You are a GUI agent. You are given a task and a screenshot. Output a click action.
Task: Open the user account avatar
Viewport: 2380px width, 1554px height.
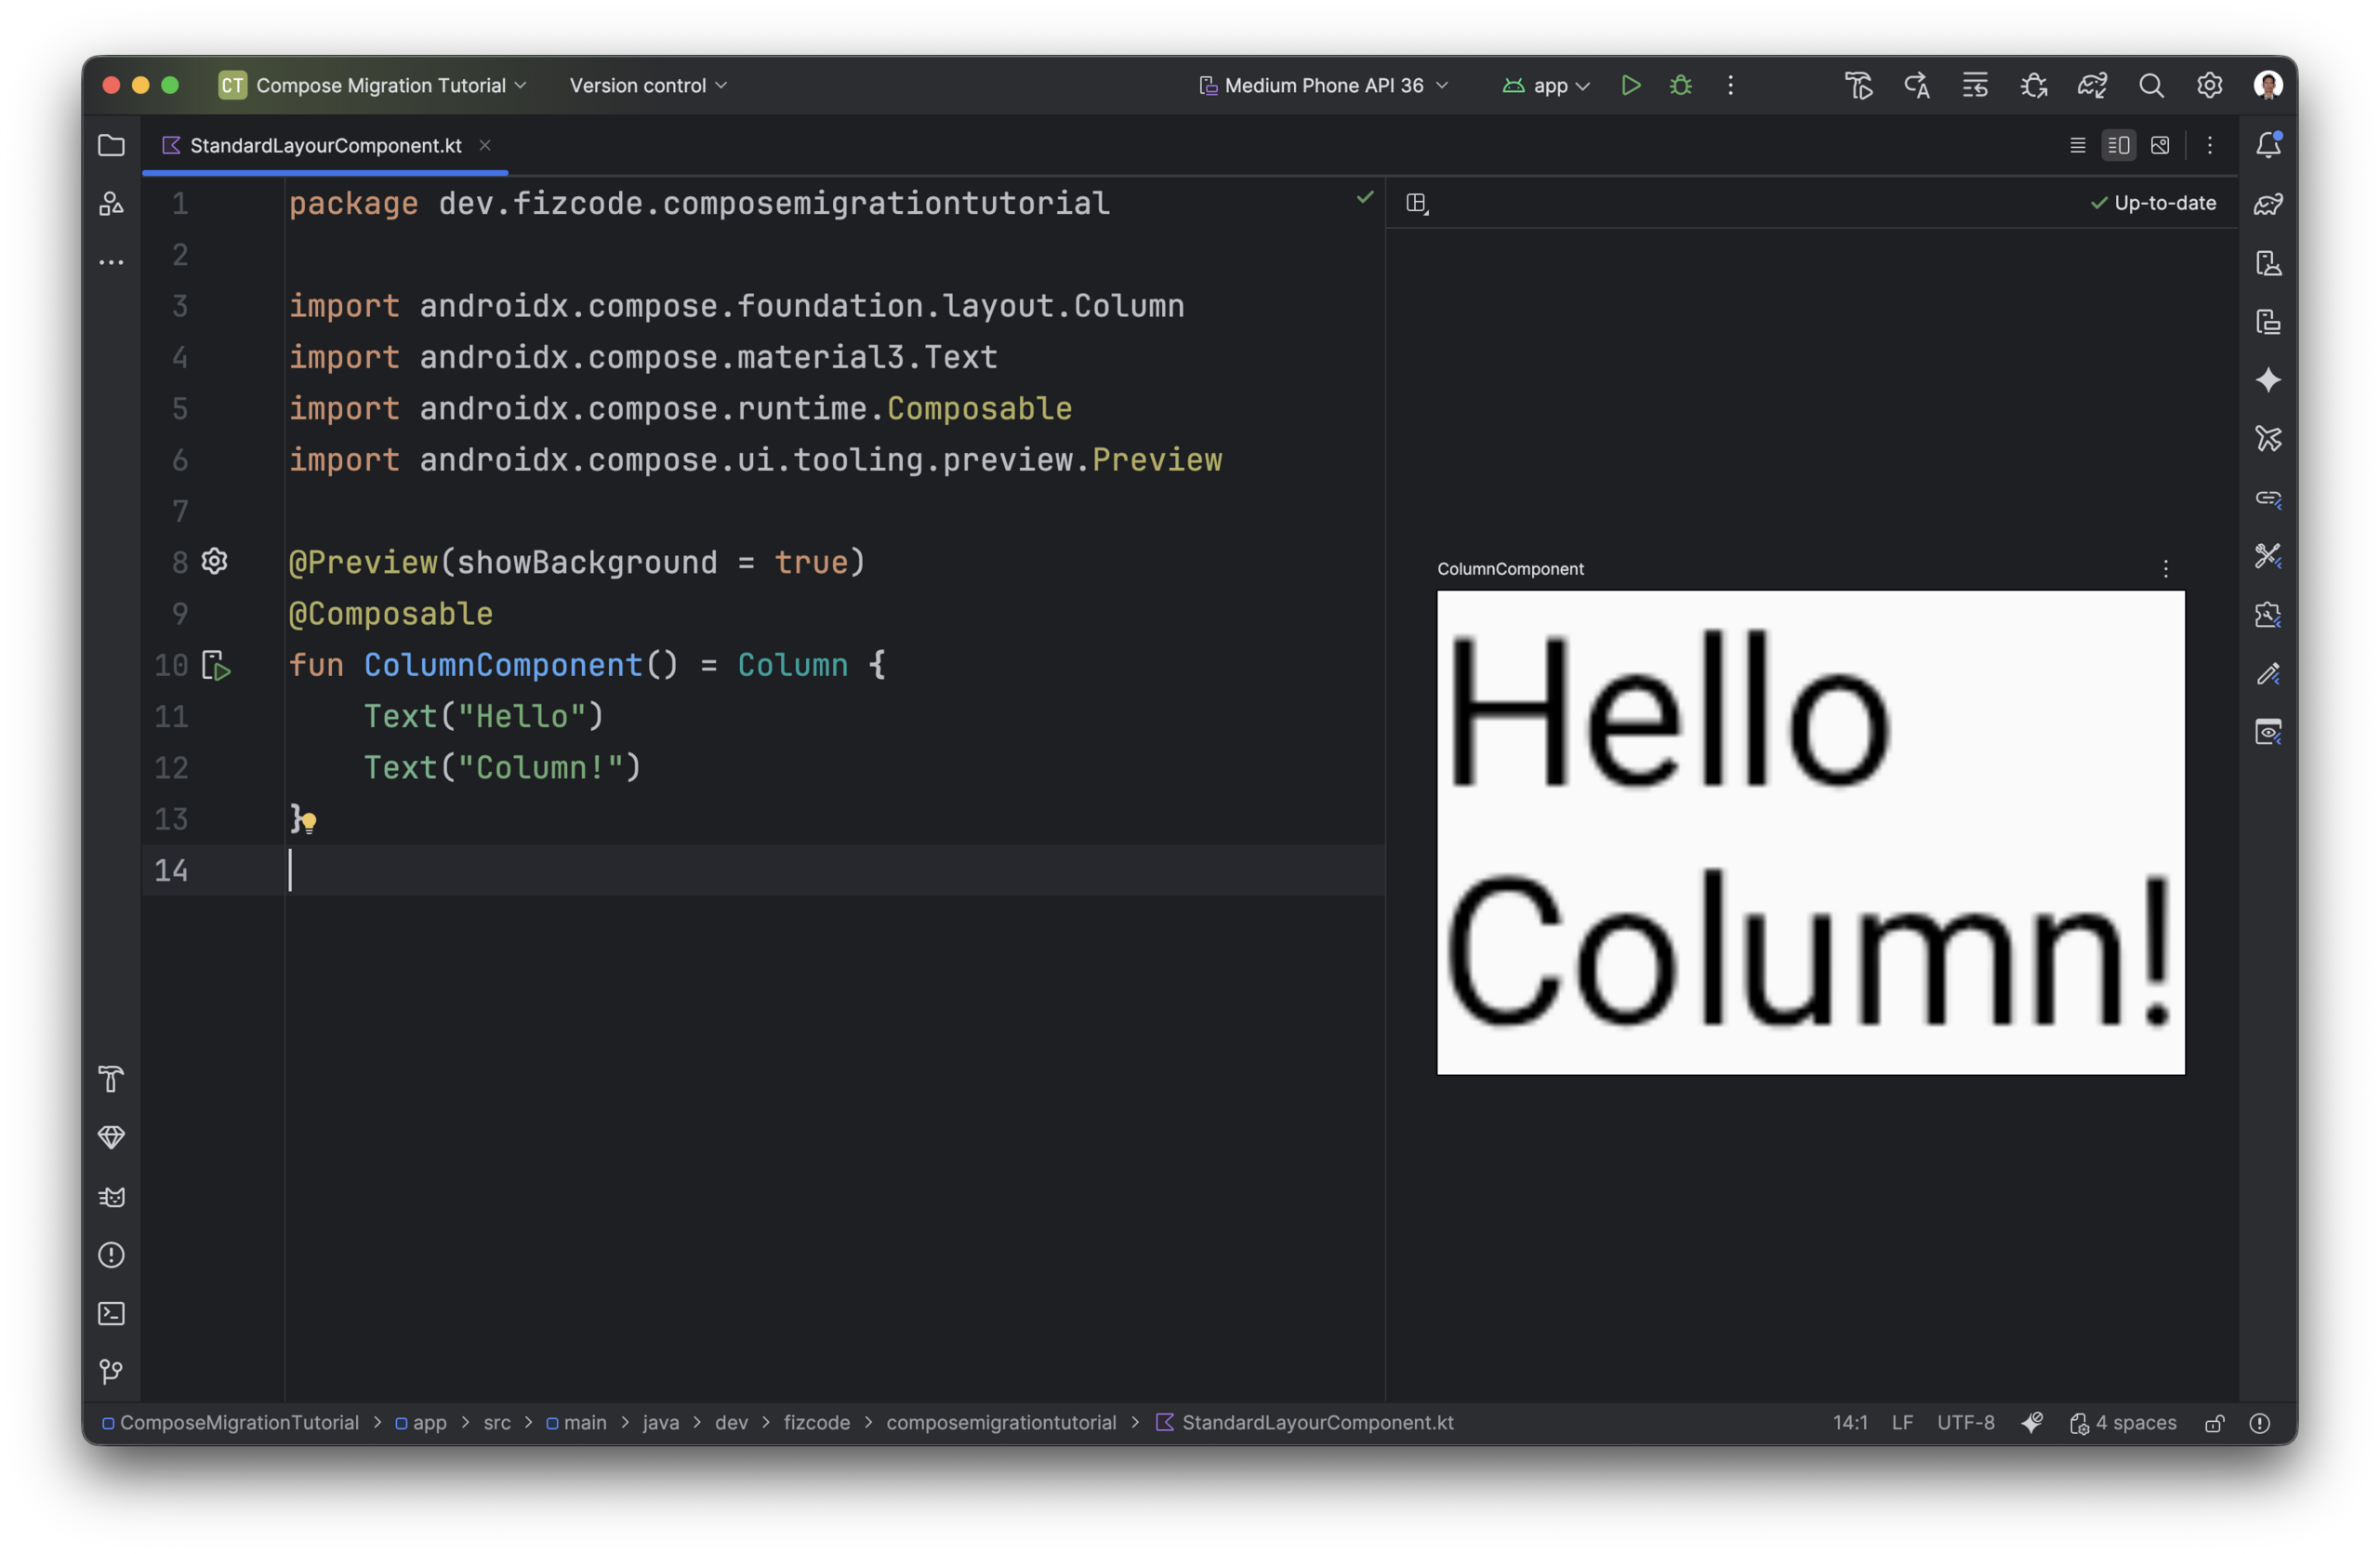pos(2268,85)
